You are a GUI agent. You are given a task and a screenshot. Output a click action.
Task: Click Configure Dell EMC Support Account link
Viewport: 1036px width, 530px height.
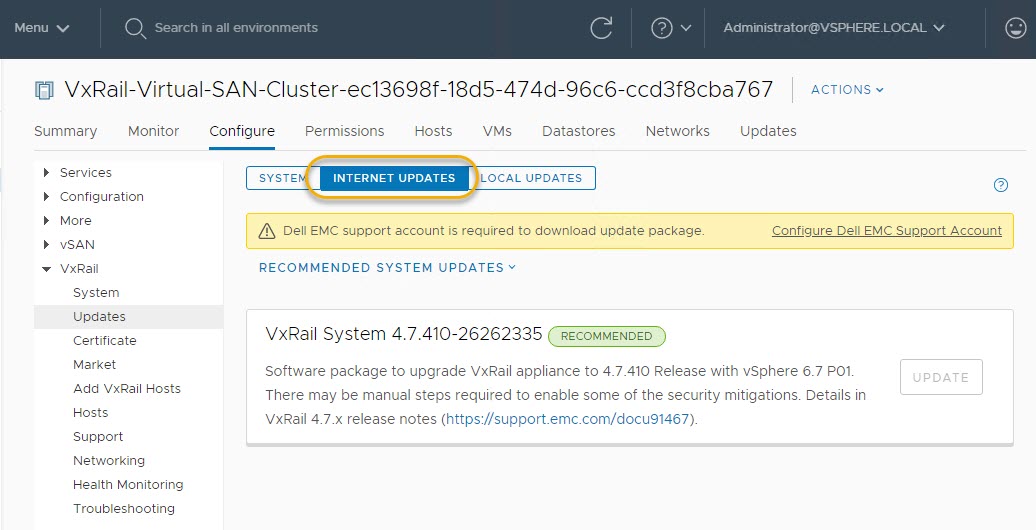pos(886,231)
